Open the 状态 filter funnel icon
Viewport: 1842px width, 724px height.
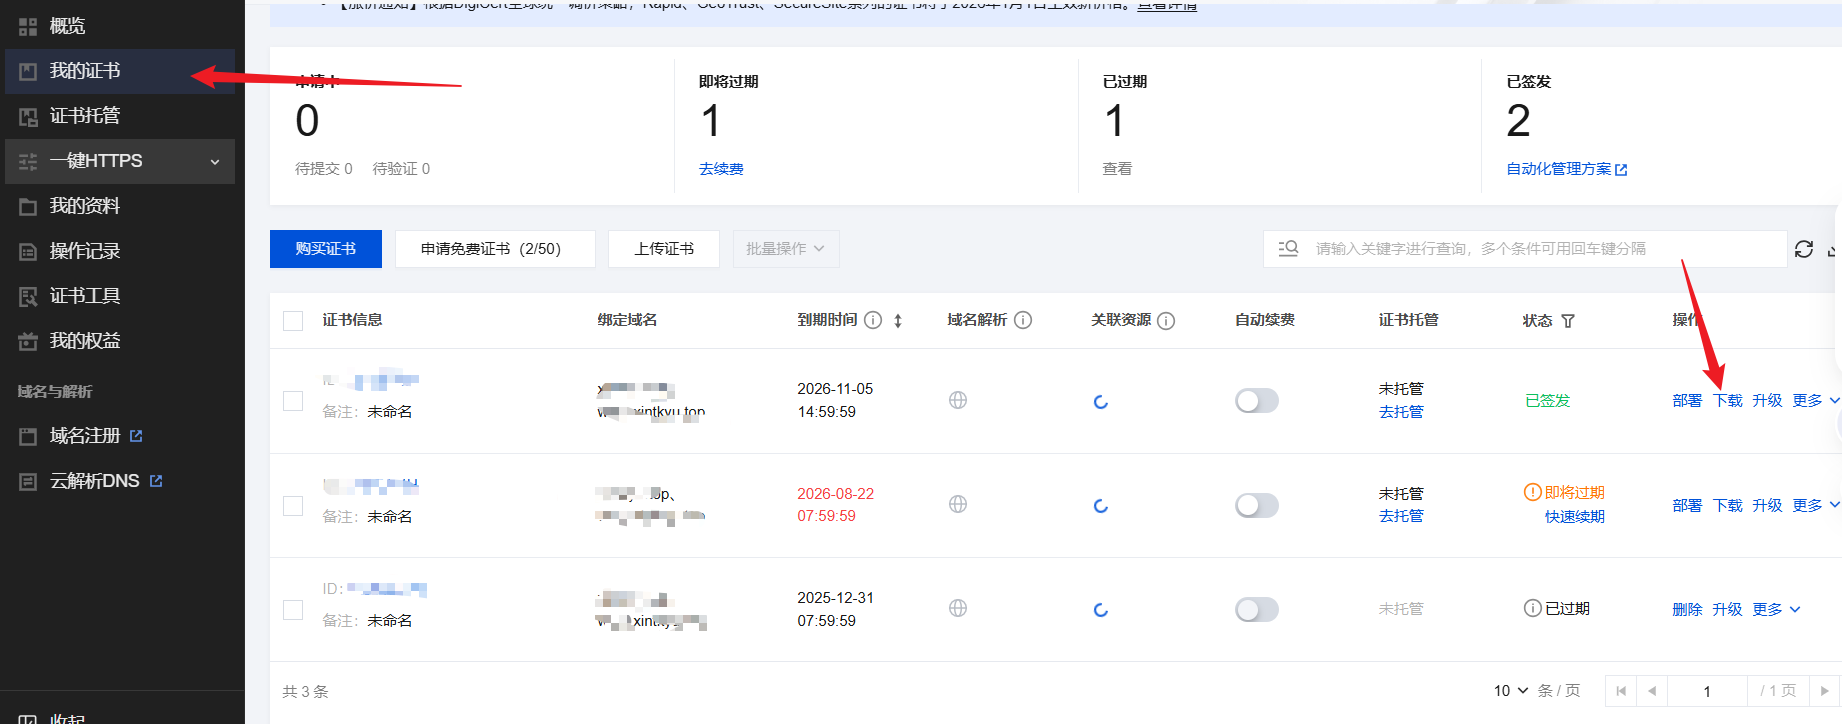pyautogui.click(x=1568, y=321)
